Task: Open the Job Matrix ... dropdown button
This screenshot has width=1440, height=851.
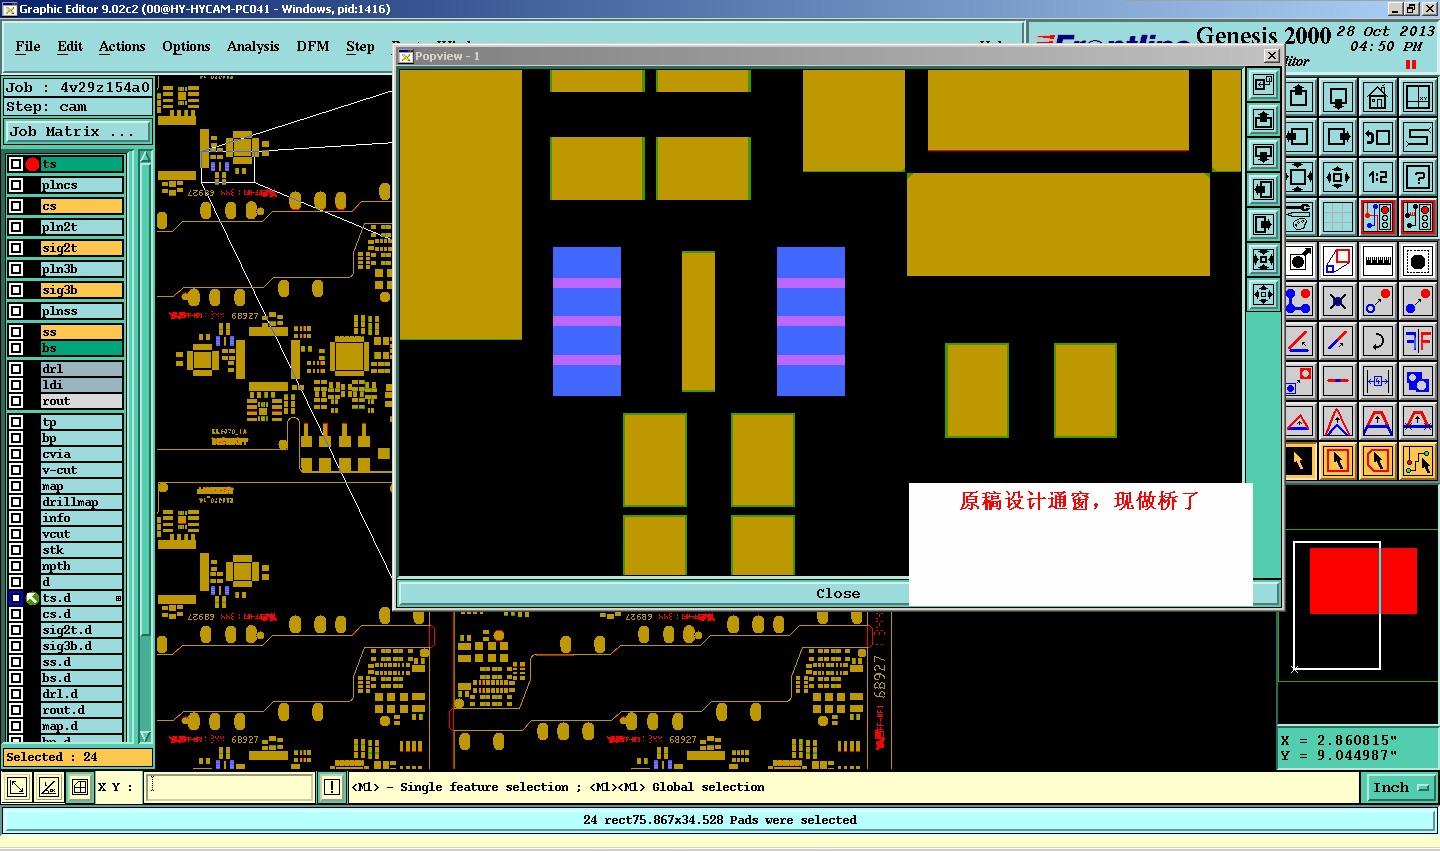Action: tap(78, 132)
